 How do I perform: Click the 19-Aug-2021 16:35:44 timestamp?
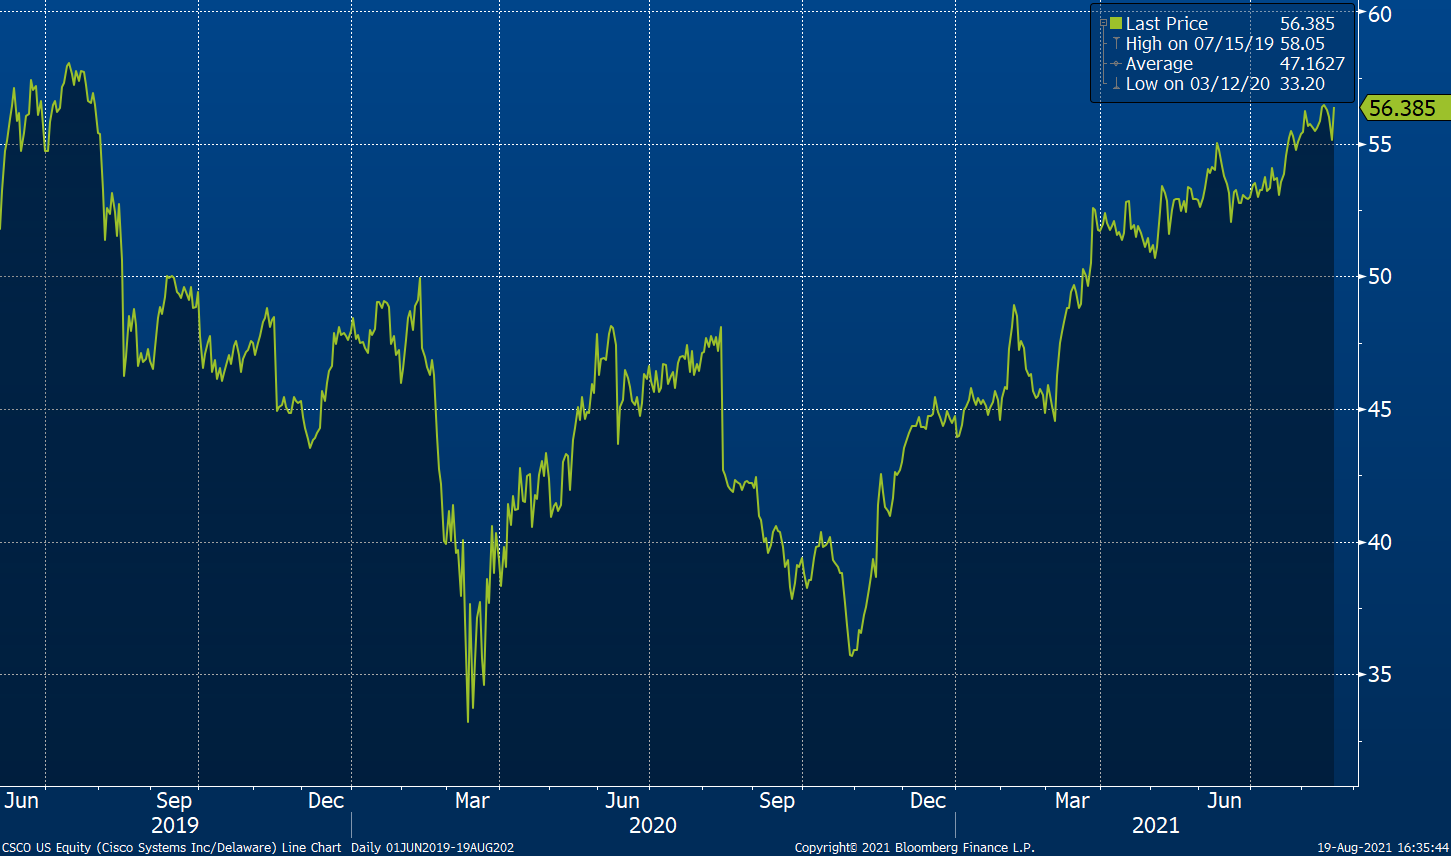pyautogui.click(x=1383, y=848)
